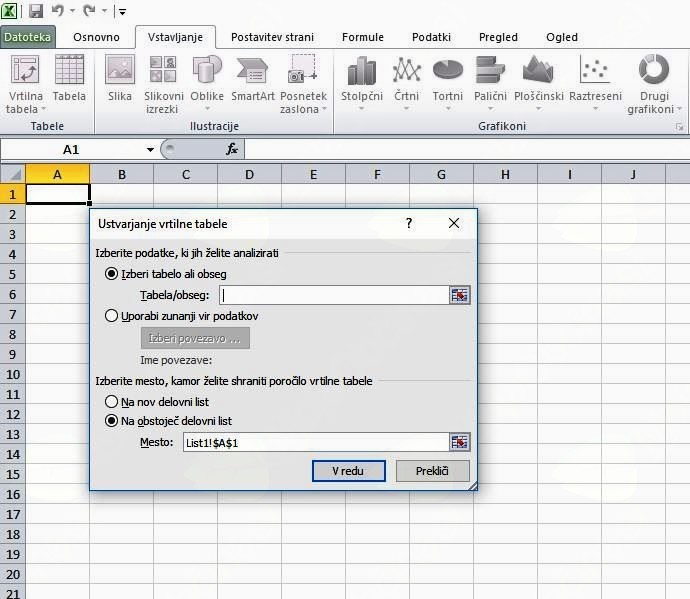Select 'Izberi tabelo ali obseg' radio button
This screenshot has height=599, width=690.
coord(112,274)
